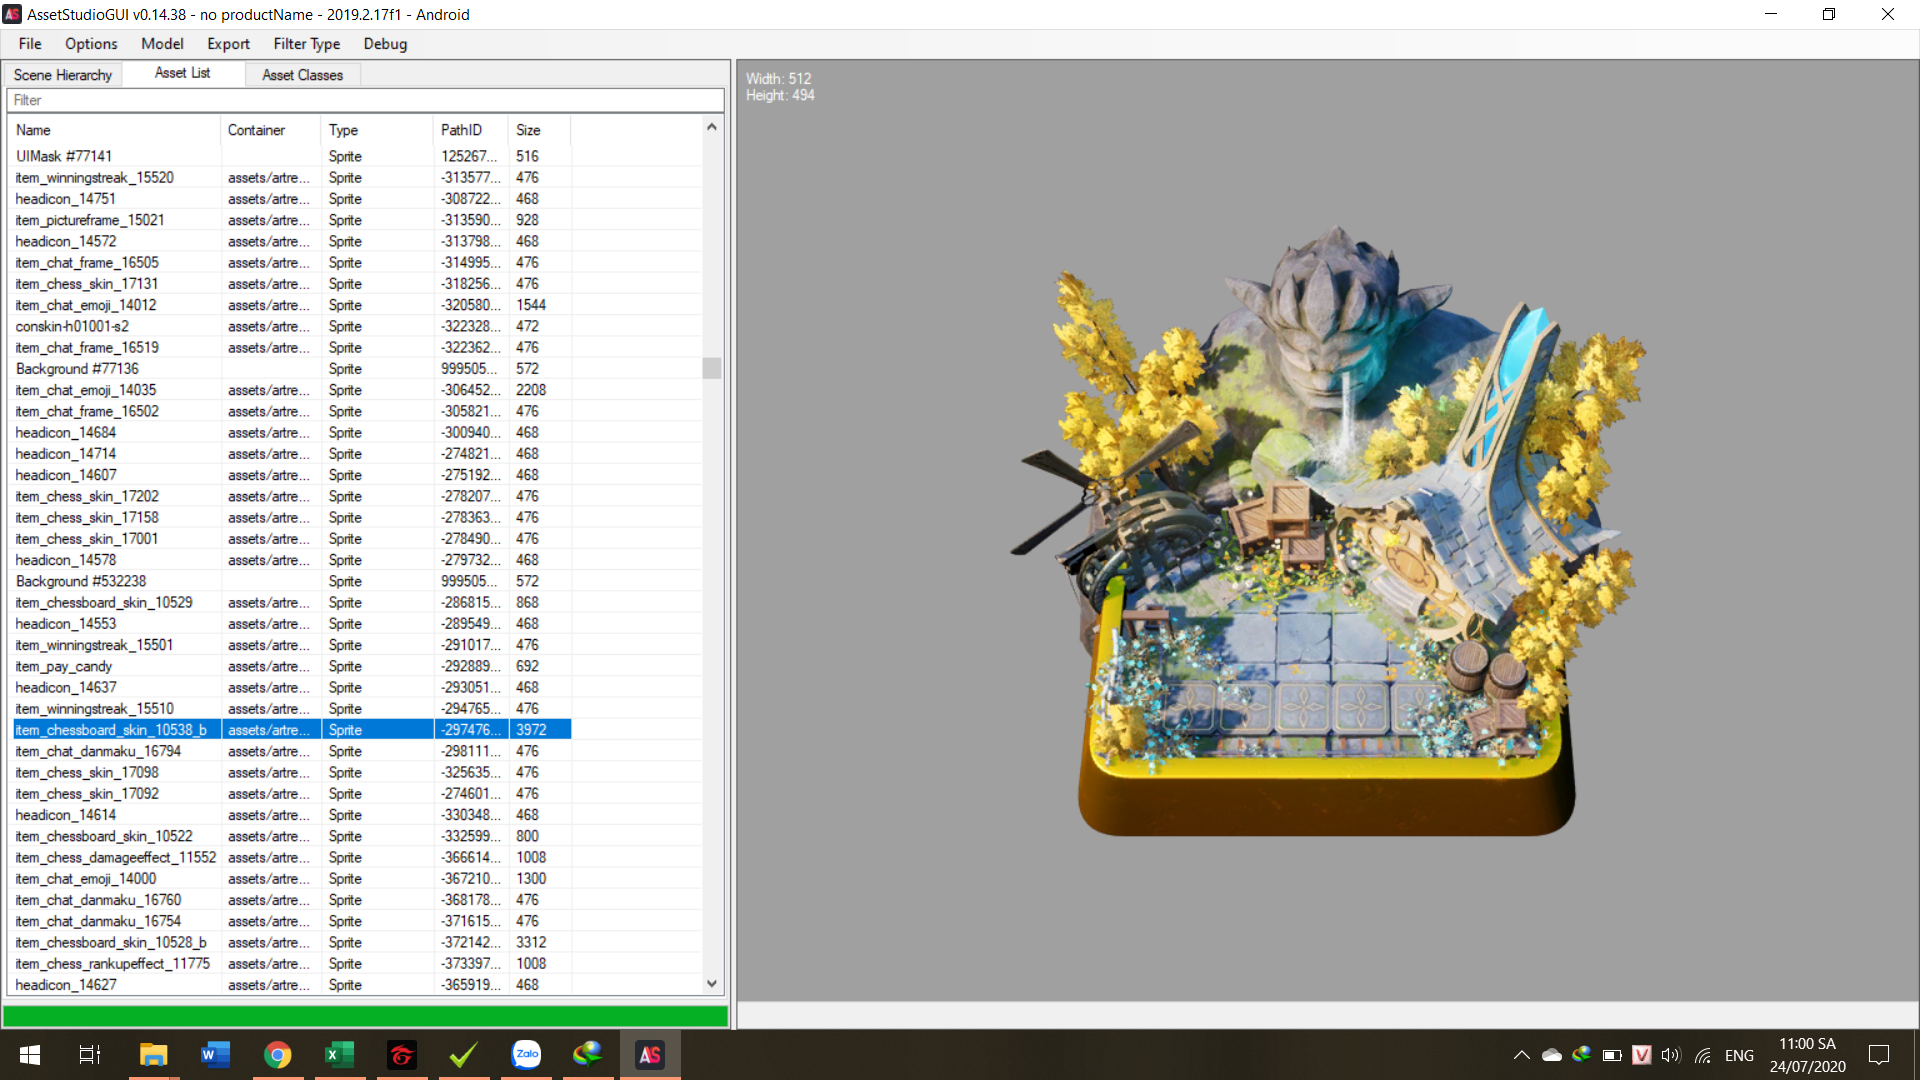Open the Zalo taskbar app
The height and width of the screenshot is (1080, 1920).
tap(526, 1055)
